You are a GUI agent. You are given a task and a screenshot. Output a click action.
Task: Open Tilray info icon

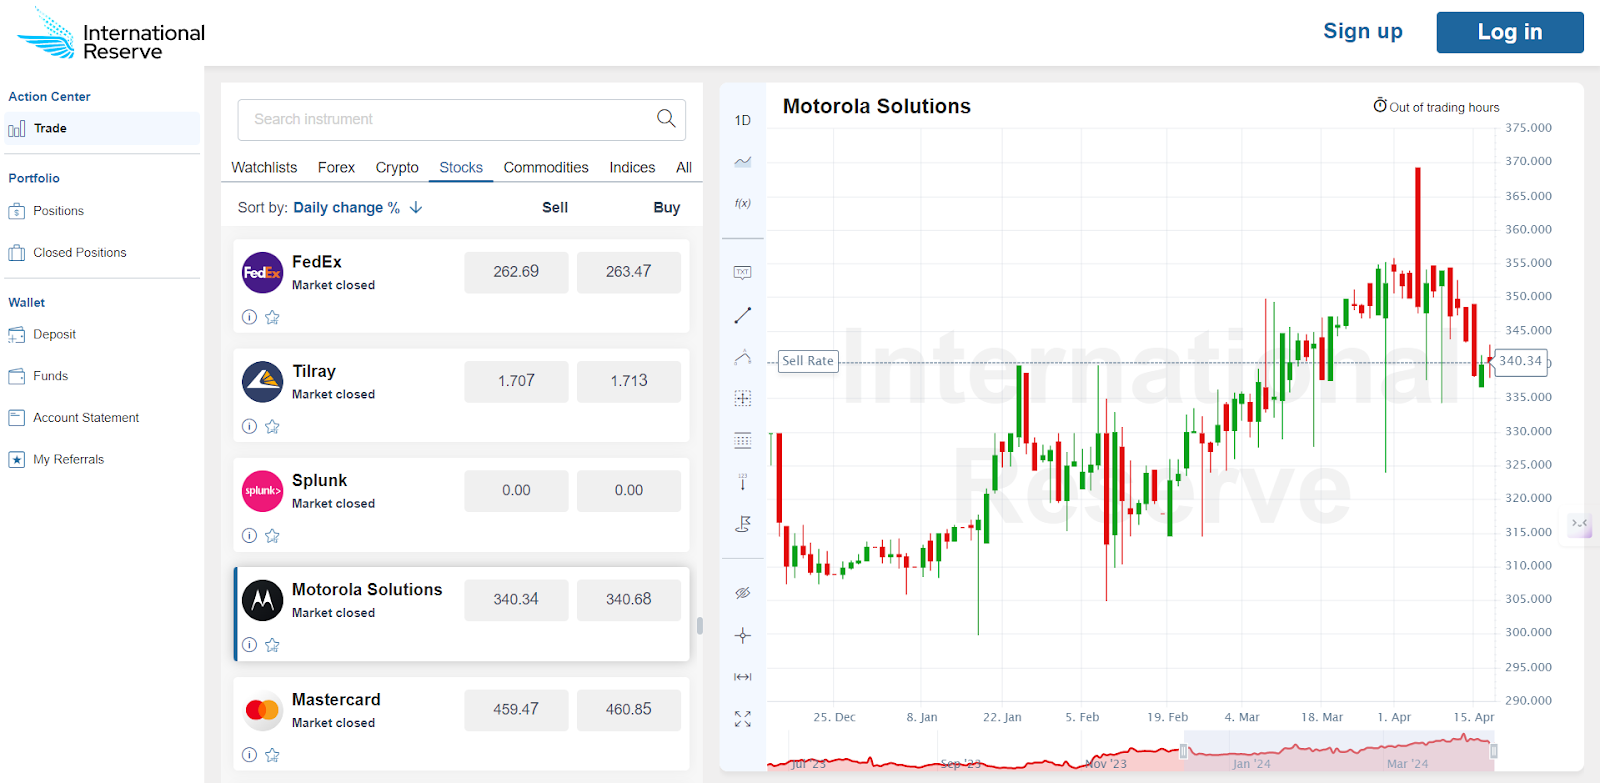click(249, 426)
